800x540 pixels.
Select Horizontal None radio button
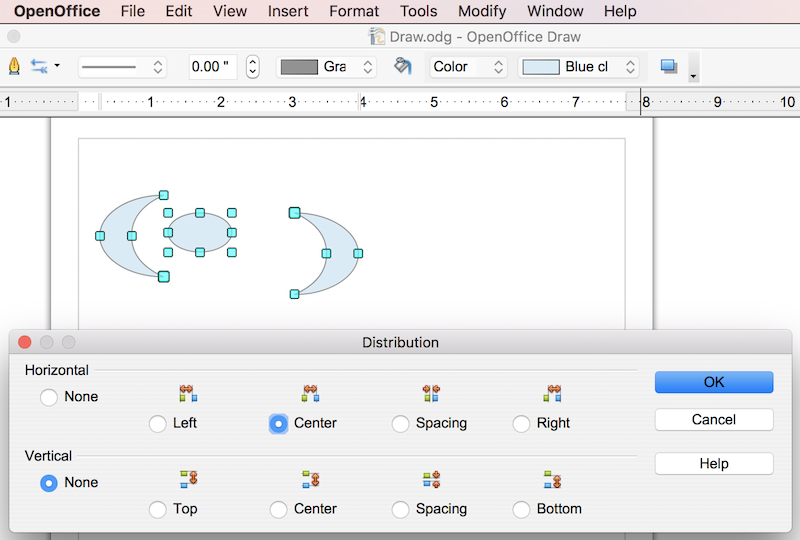[x=49, y=397]
